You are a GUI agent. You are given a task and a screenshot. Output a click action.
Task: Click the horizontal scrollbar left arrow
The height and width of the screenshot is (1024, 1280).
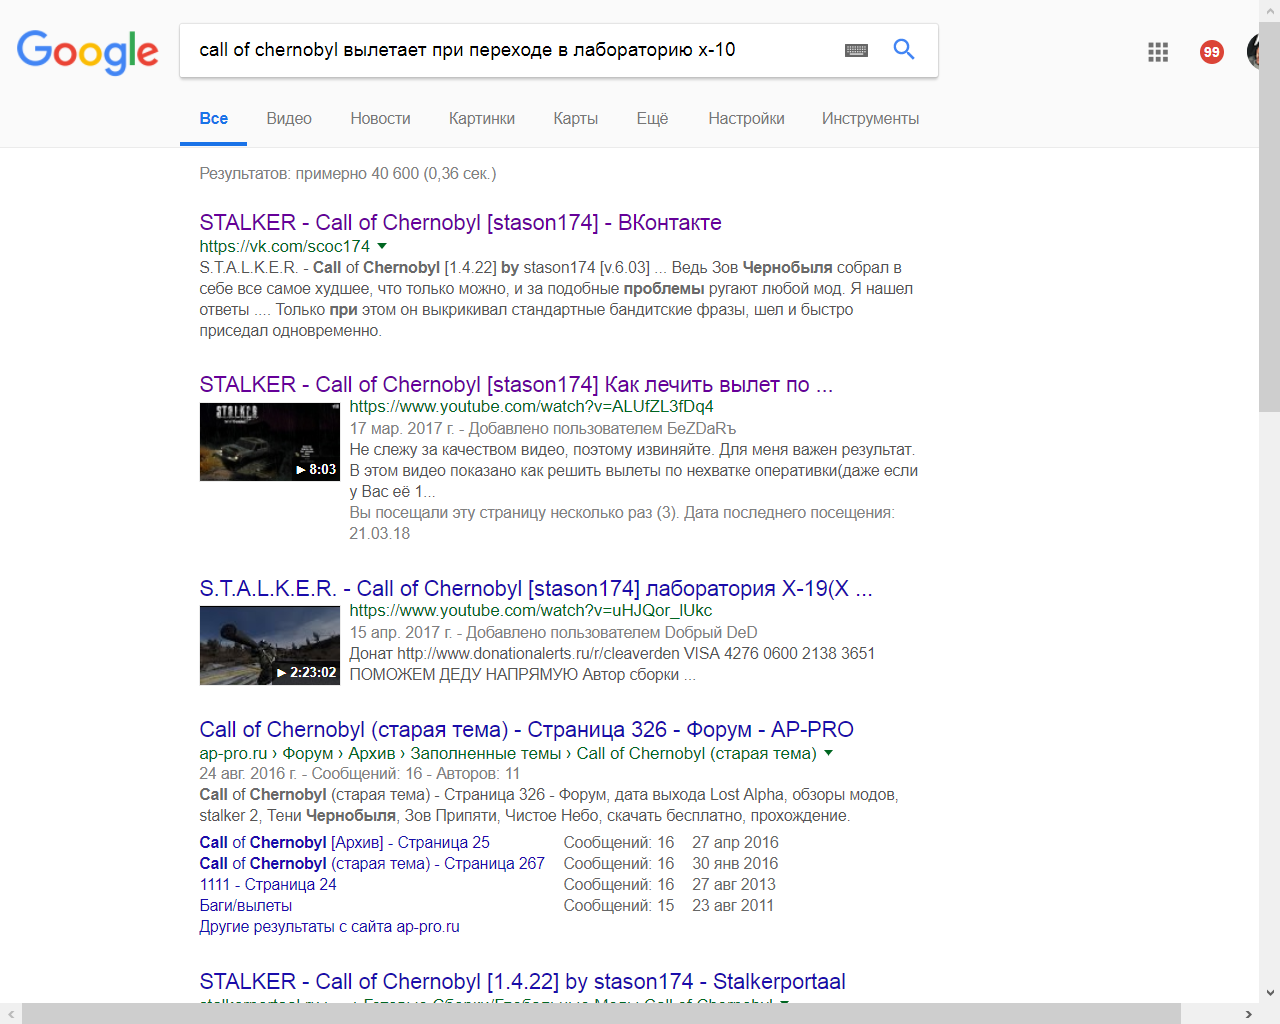[10, 1014]
